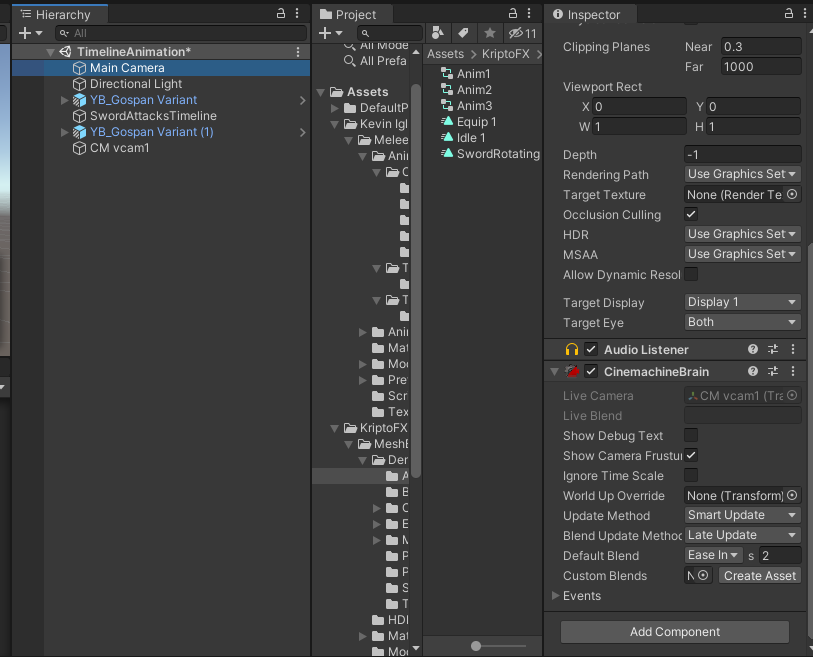Expand YB_Gospan Variant in Hierarchy
This screenshot has height=657, width=813.
coord(64,100)
